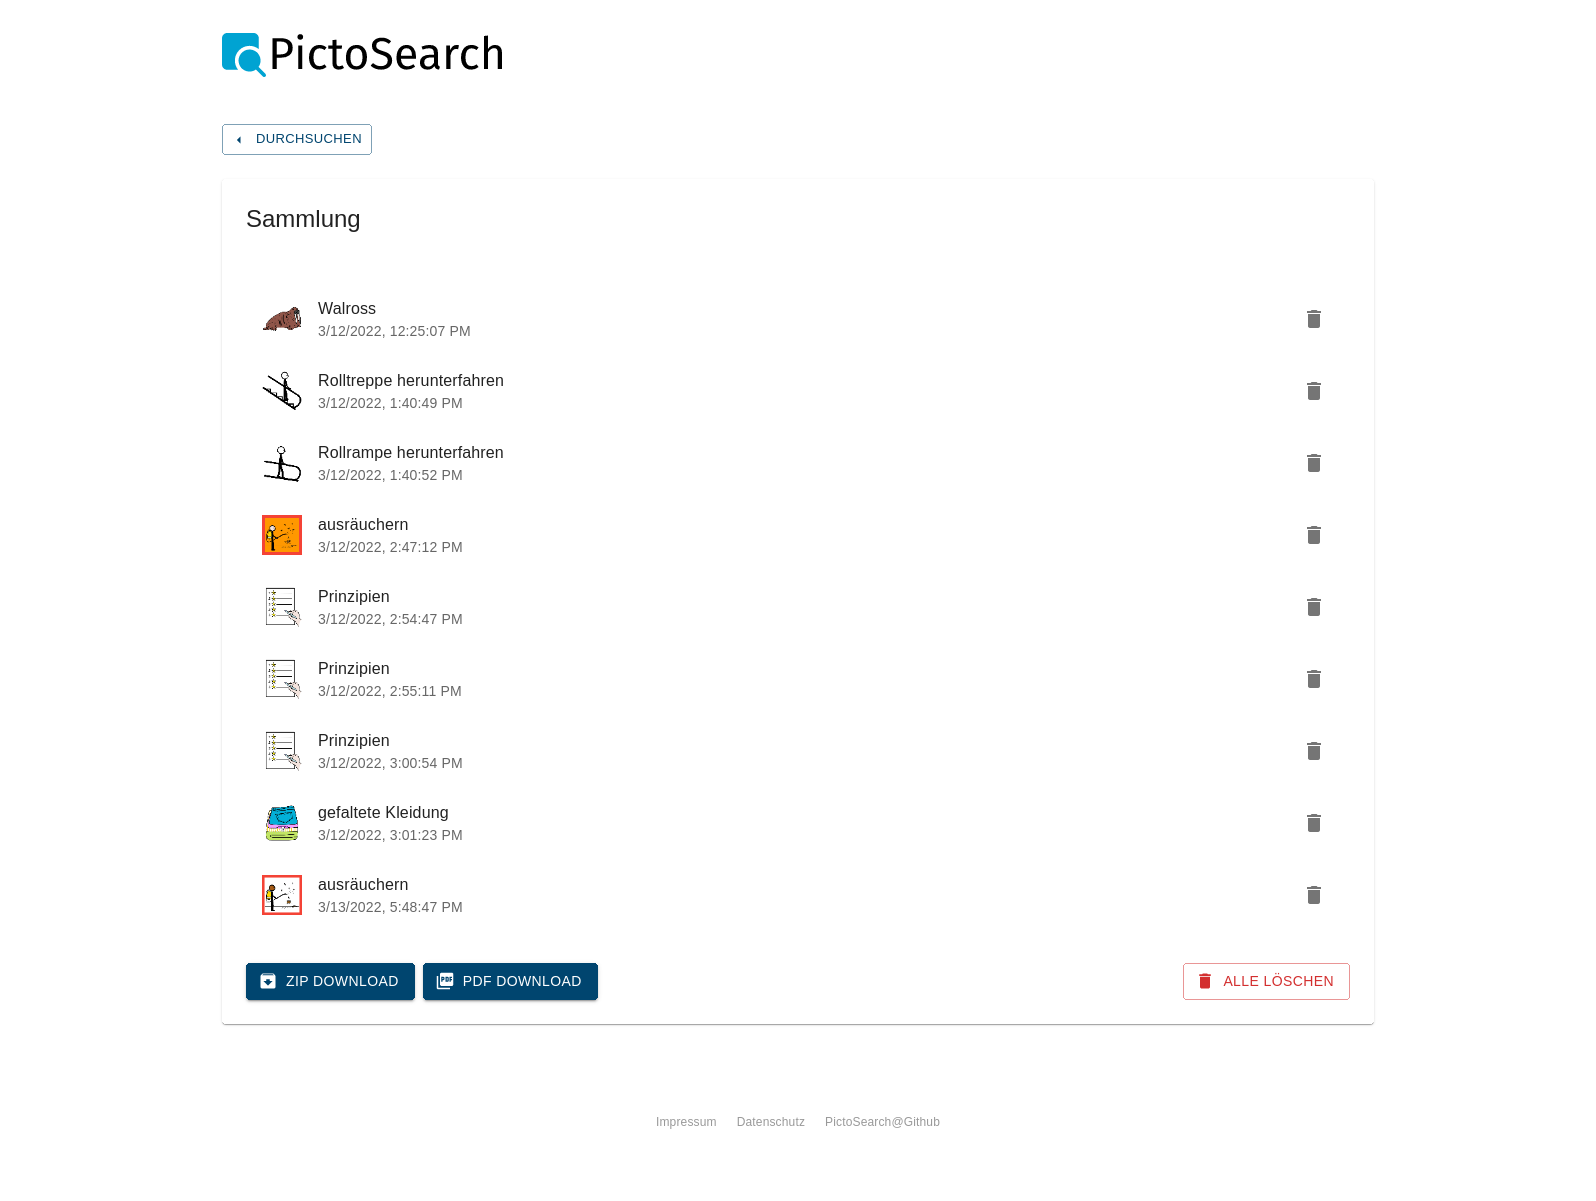Download the collection as ZIP

point(330,981)
